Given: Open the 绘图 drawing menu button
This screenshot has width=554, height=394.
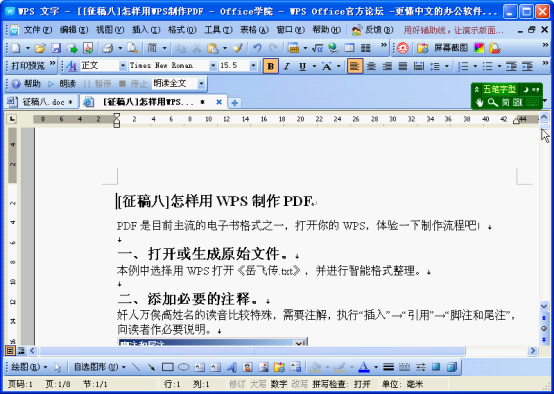Looking at the screenshot, I should point(29,367).
